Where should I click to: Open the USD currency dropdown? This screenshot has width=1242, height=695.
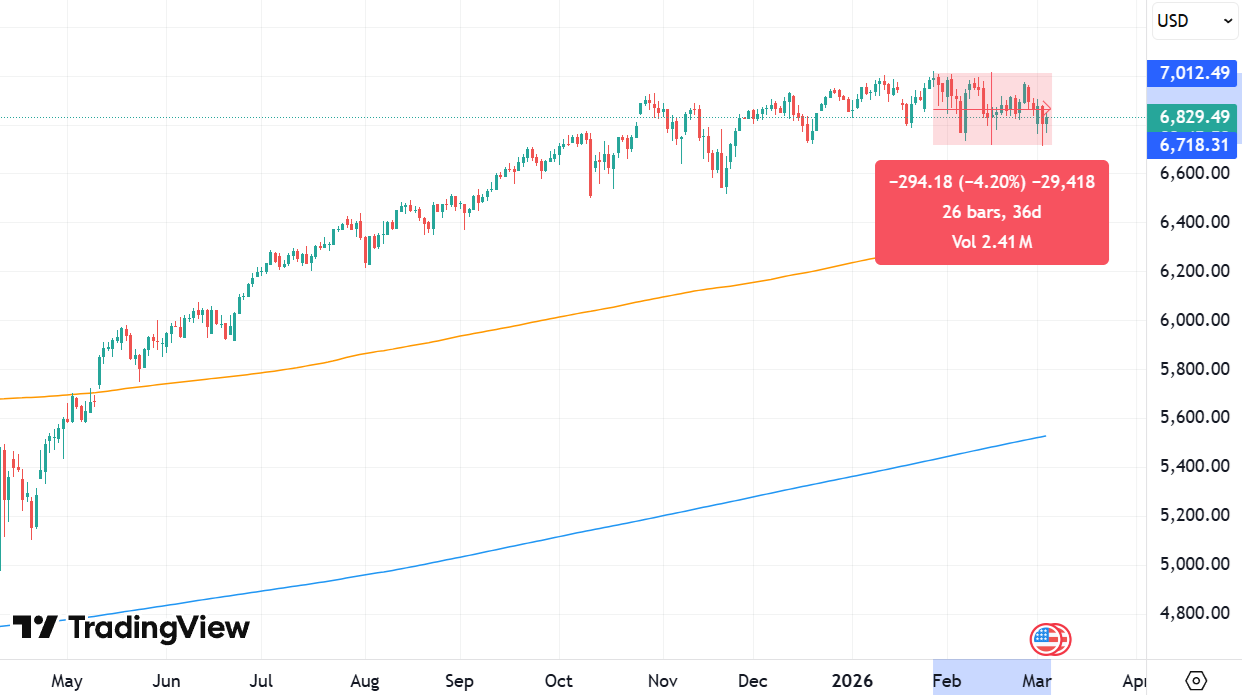pyautogui.click(x=1195, y=20)
